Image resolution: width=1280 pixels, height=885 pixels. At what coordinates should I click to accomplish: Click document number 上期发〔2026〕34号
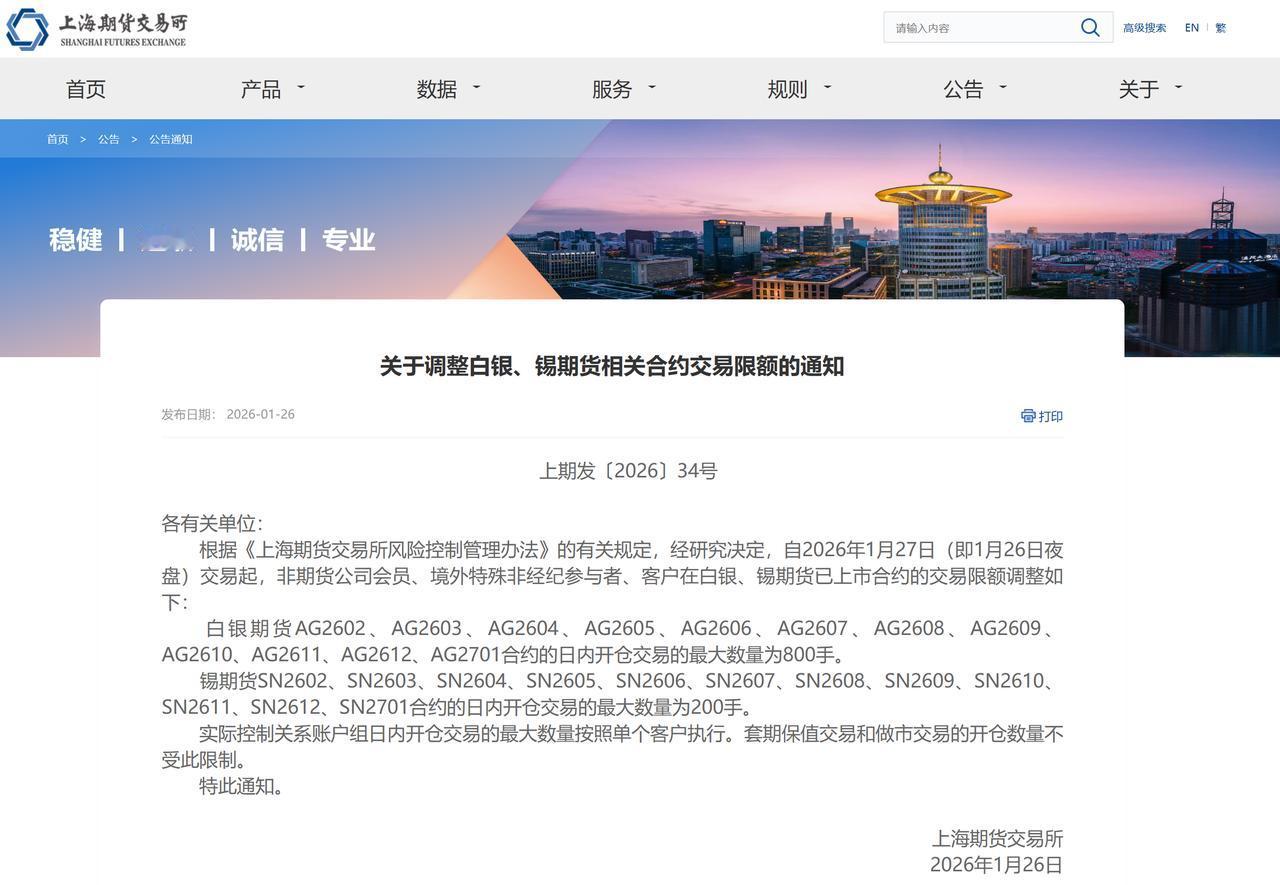[x=628, y=471]
